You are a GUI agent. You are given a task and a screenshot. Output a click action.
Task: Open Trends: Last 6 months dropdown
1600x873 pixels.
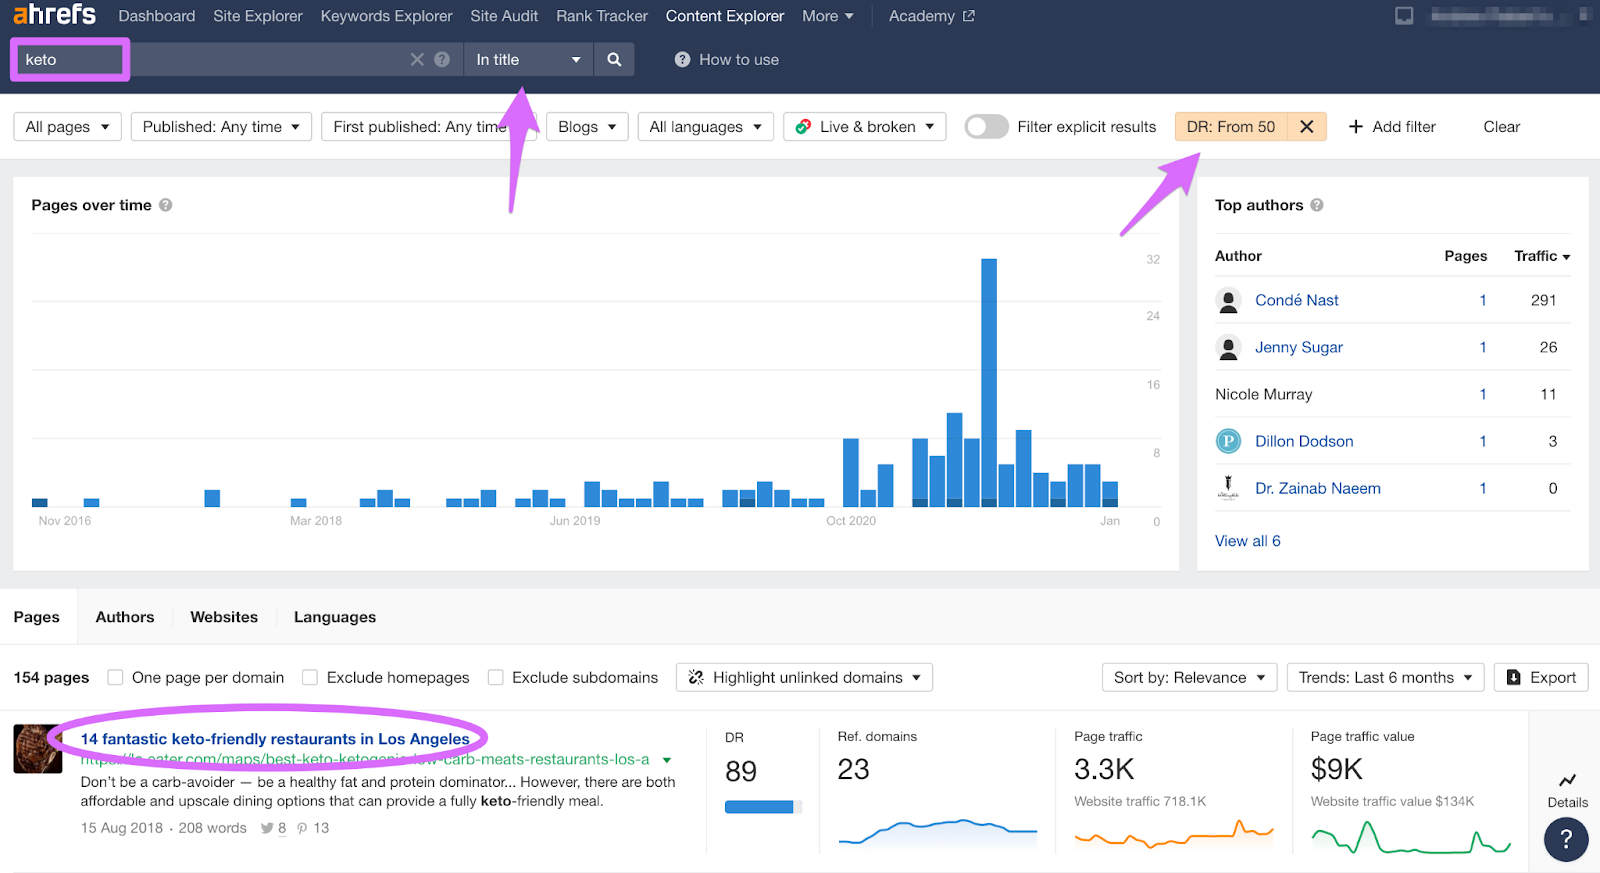(1386, 678)
